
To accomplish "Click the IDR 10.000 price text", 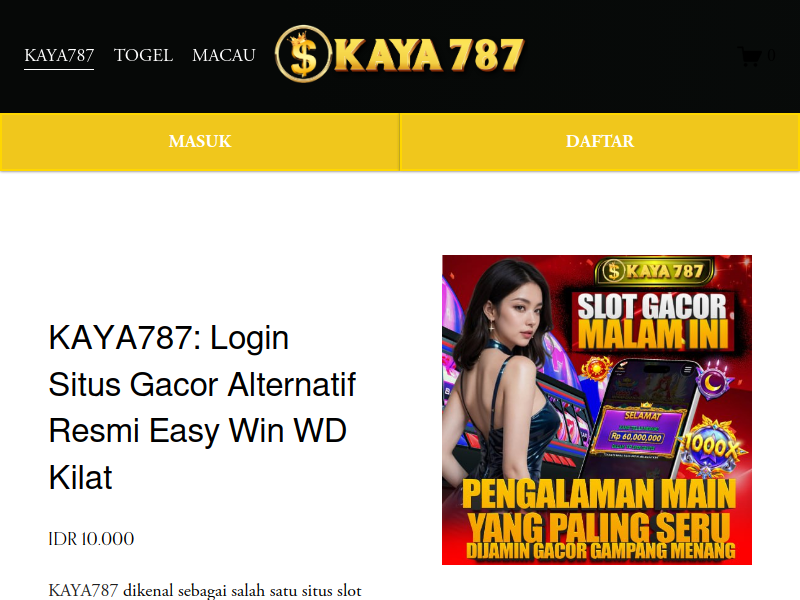I will click(91, 539).
